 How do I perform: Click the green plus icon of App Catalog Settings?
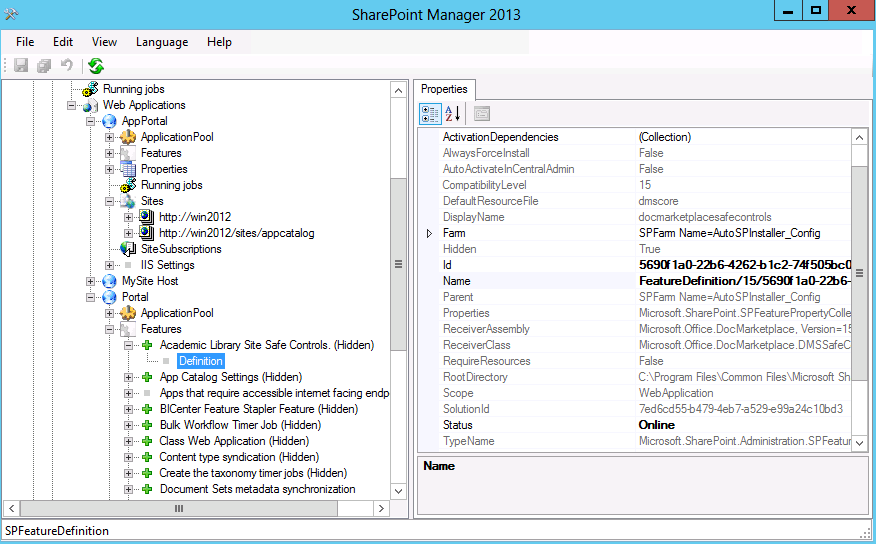(147, 378)
